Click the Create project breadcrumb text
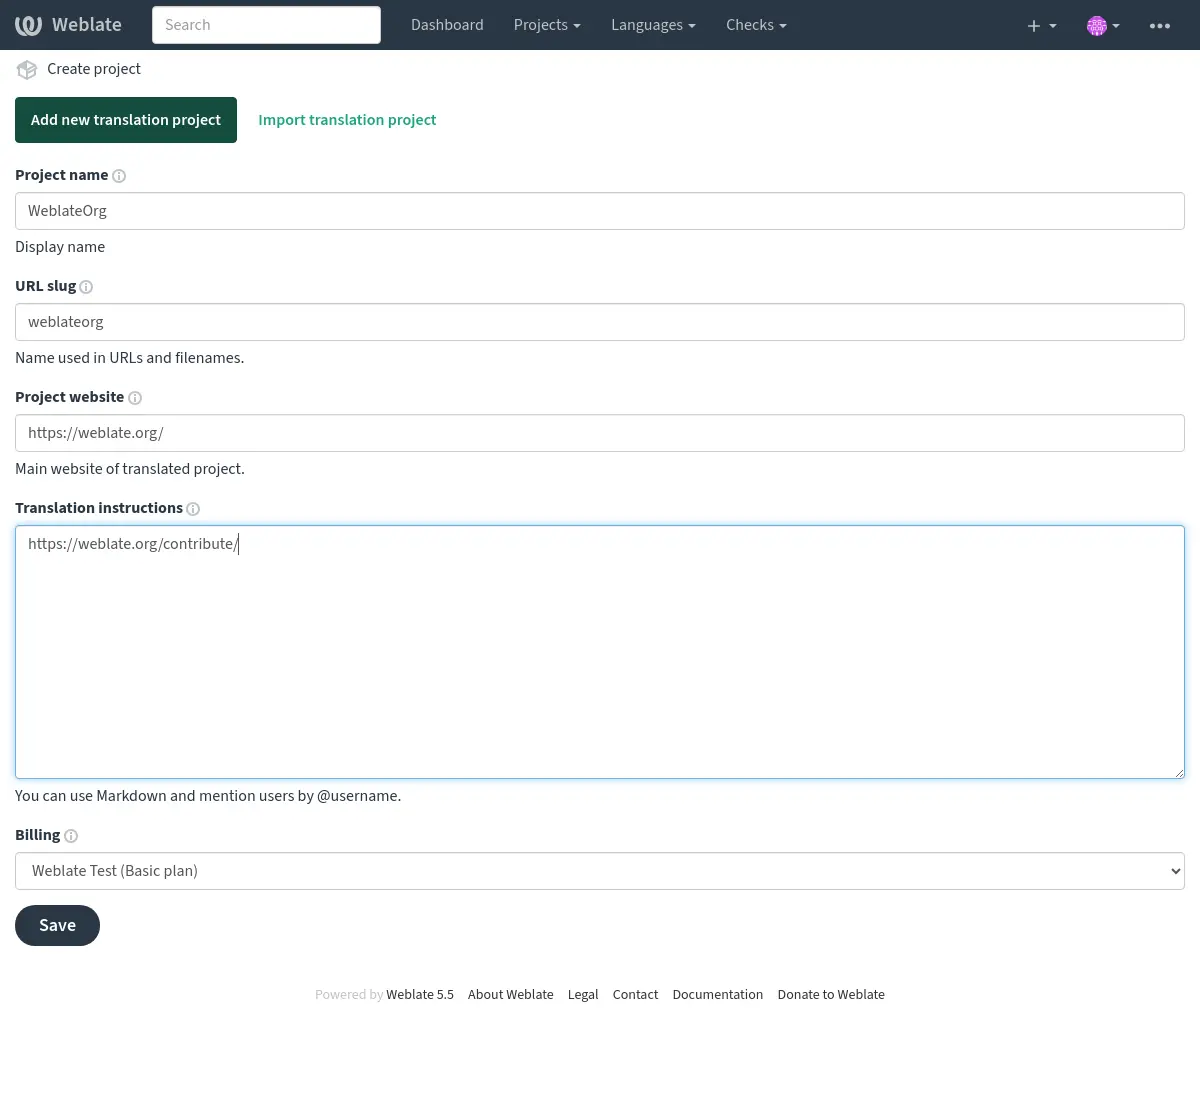The image size is (1200, 1116). pos(94,69)
